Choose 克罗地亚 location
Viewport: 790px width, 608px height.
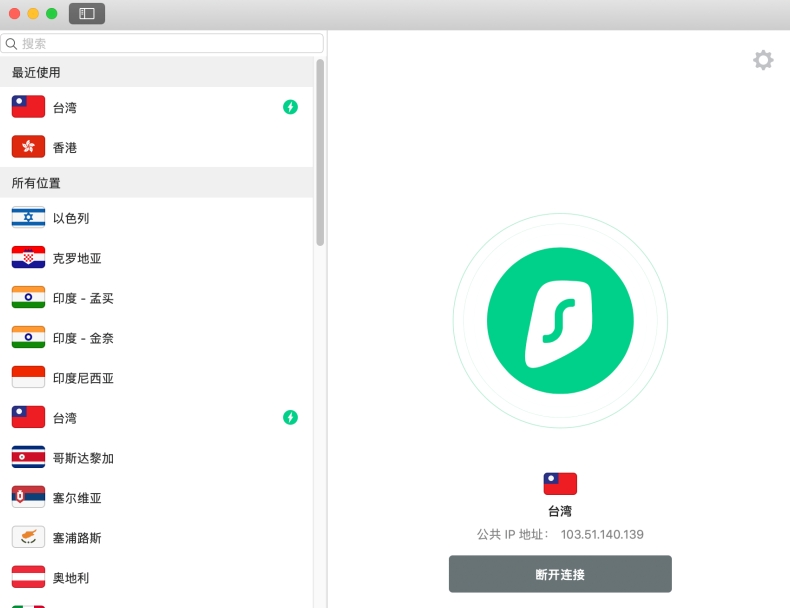[156, 258]
